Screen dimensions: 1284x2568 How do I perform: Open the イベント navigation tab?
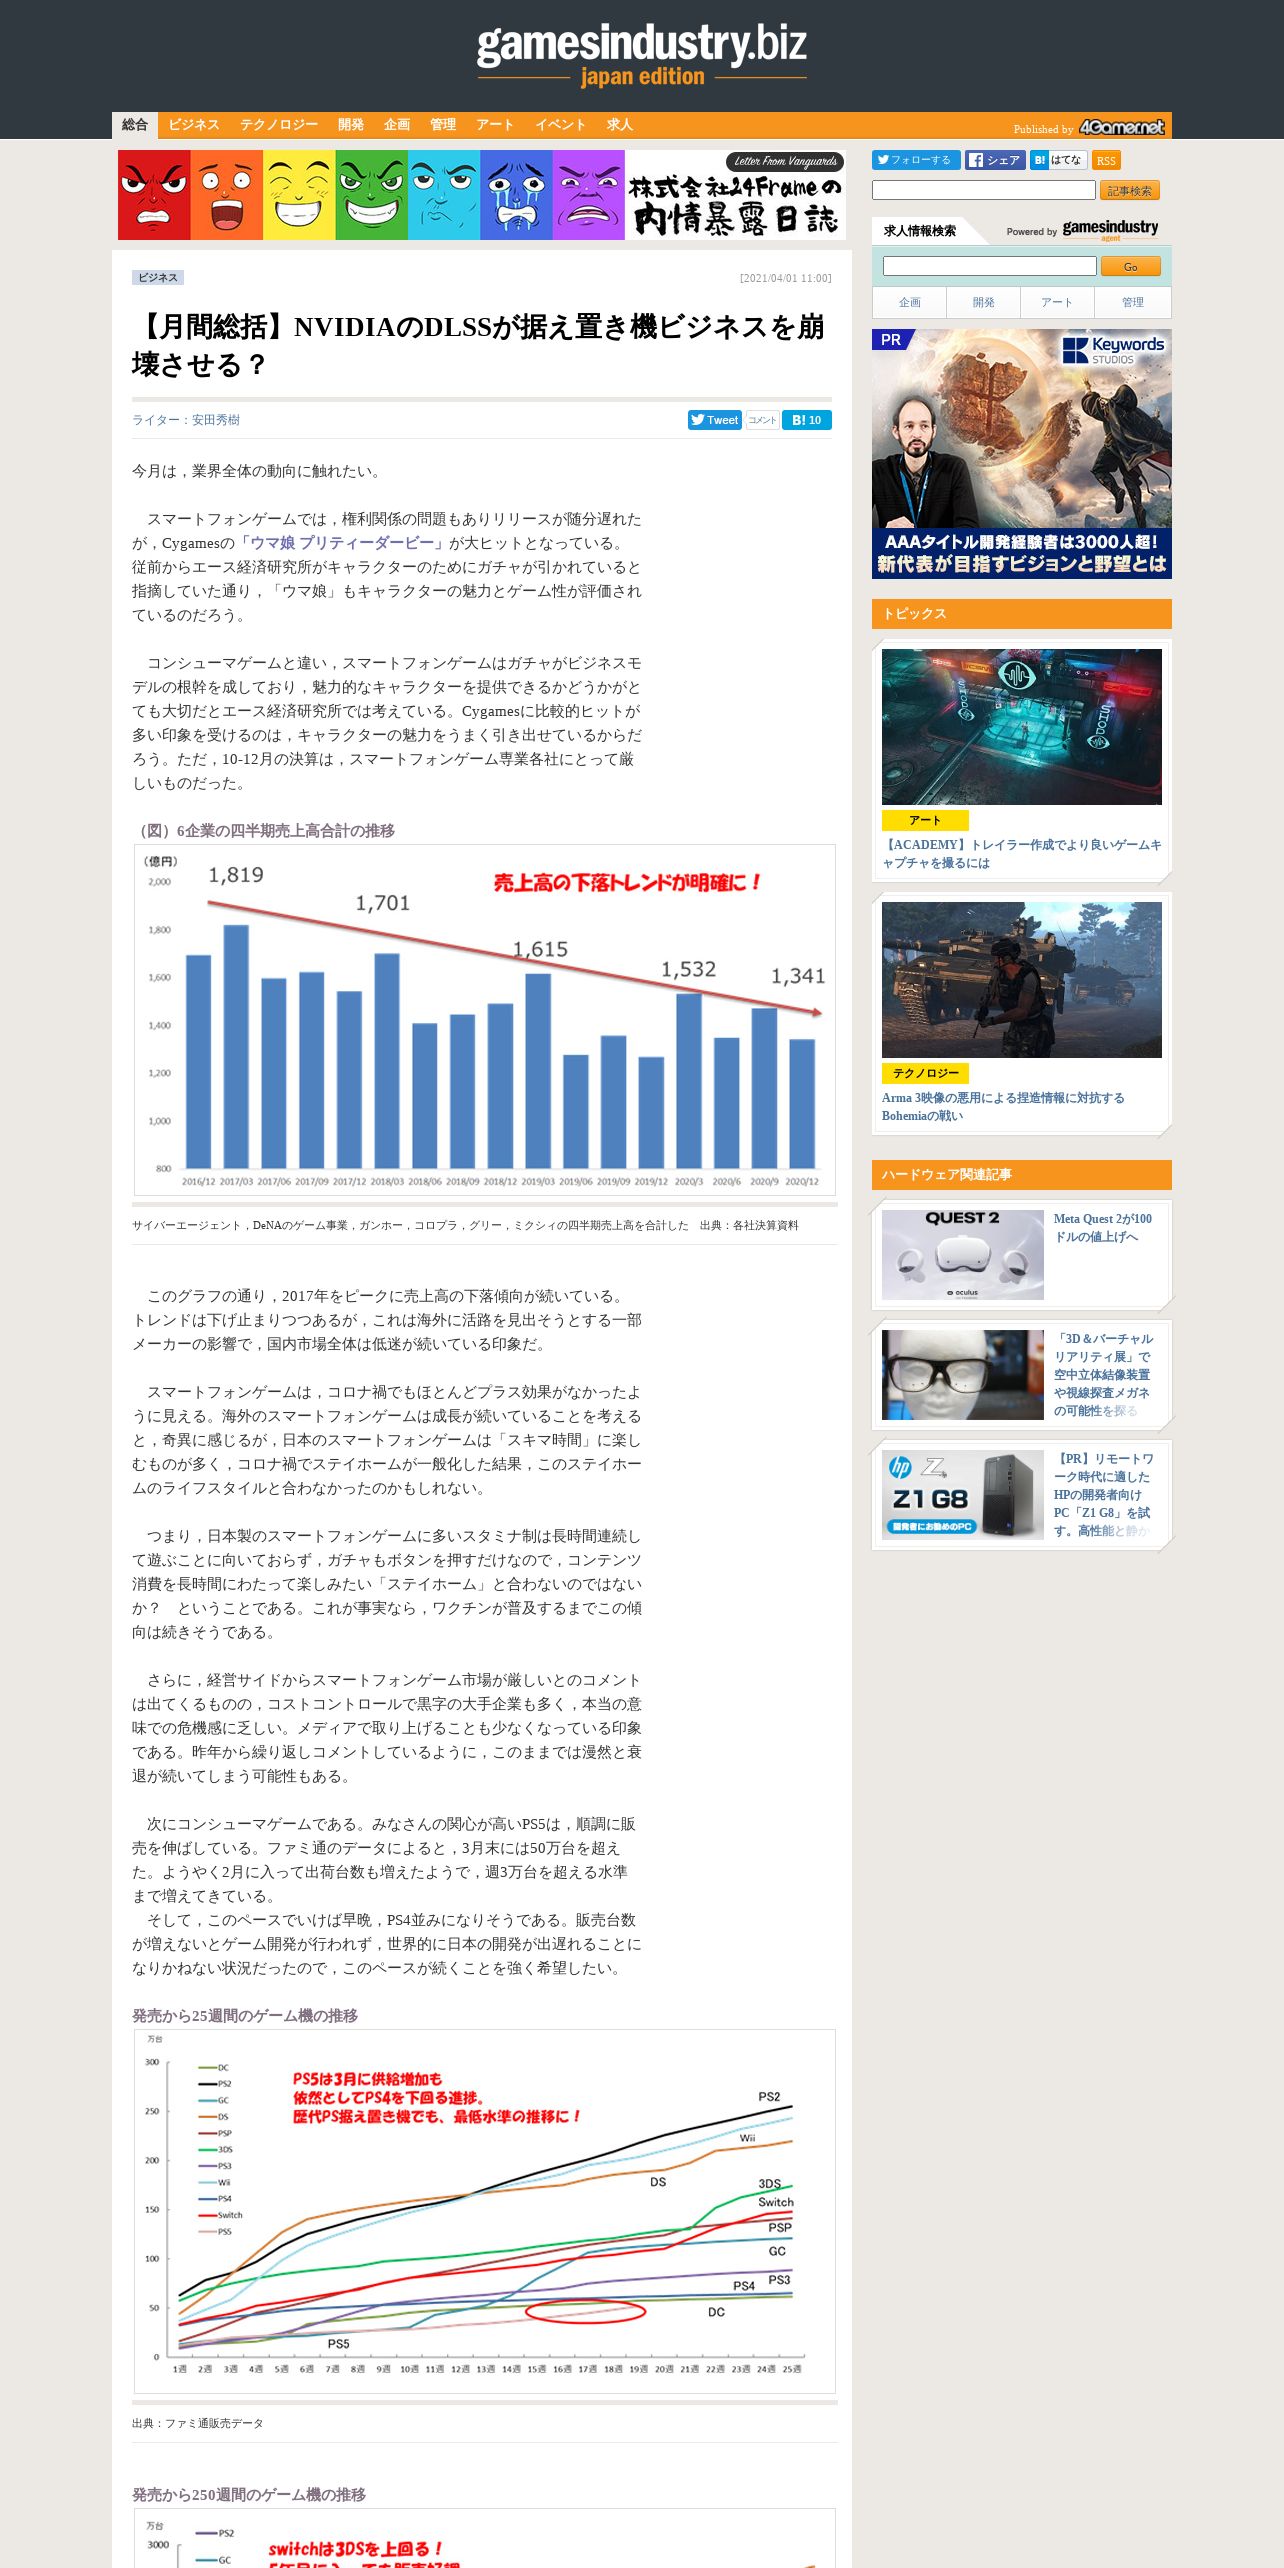tap(559, 125)
